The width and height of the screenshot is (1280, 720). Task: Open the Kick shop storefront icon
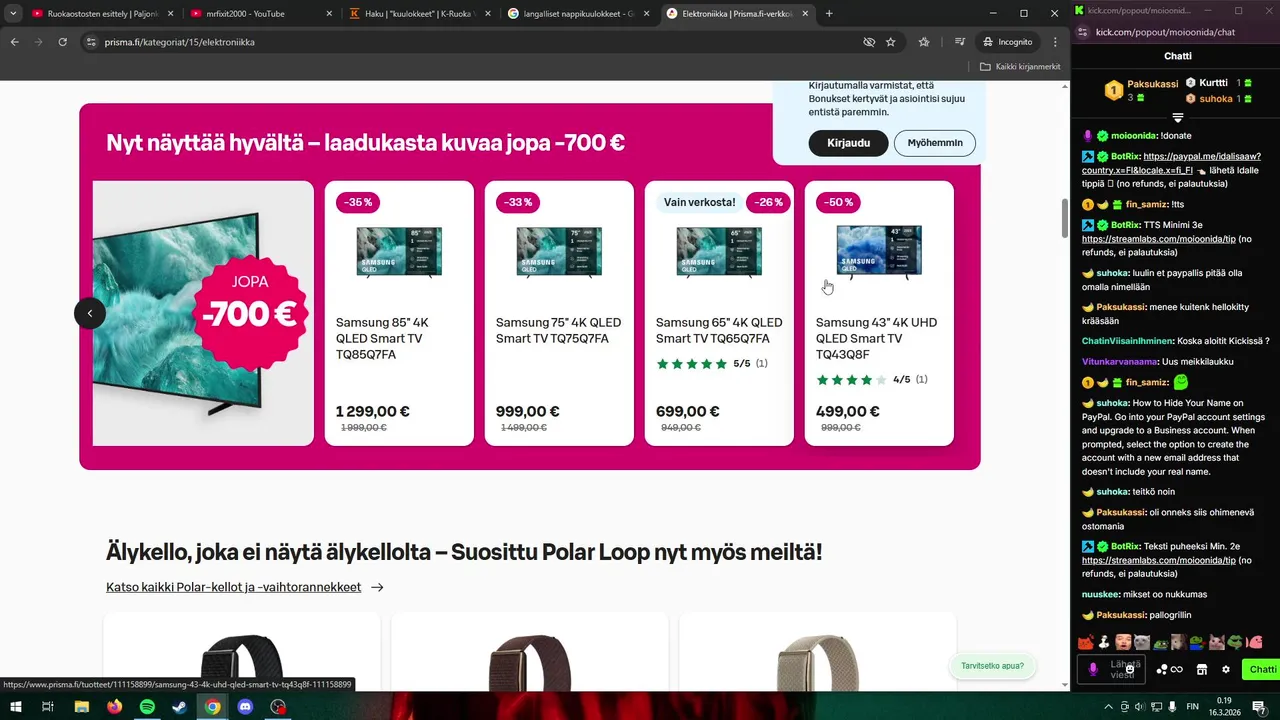click(1202, 669)
